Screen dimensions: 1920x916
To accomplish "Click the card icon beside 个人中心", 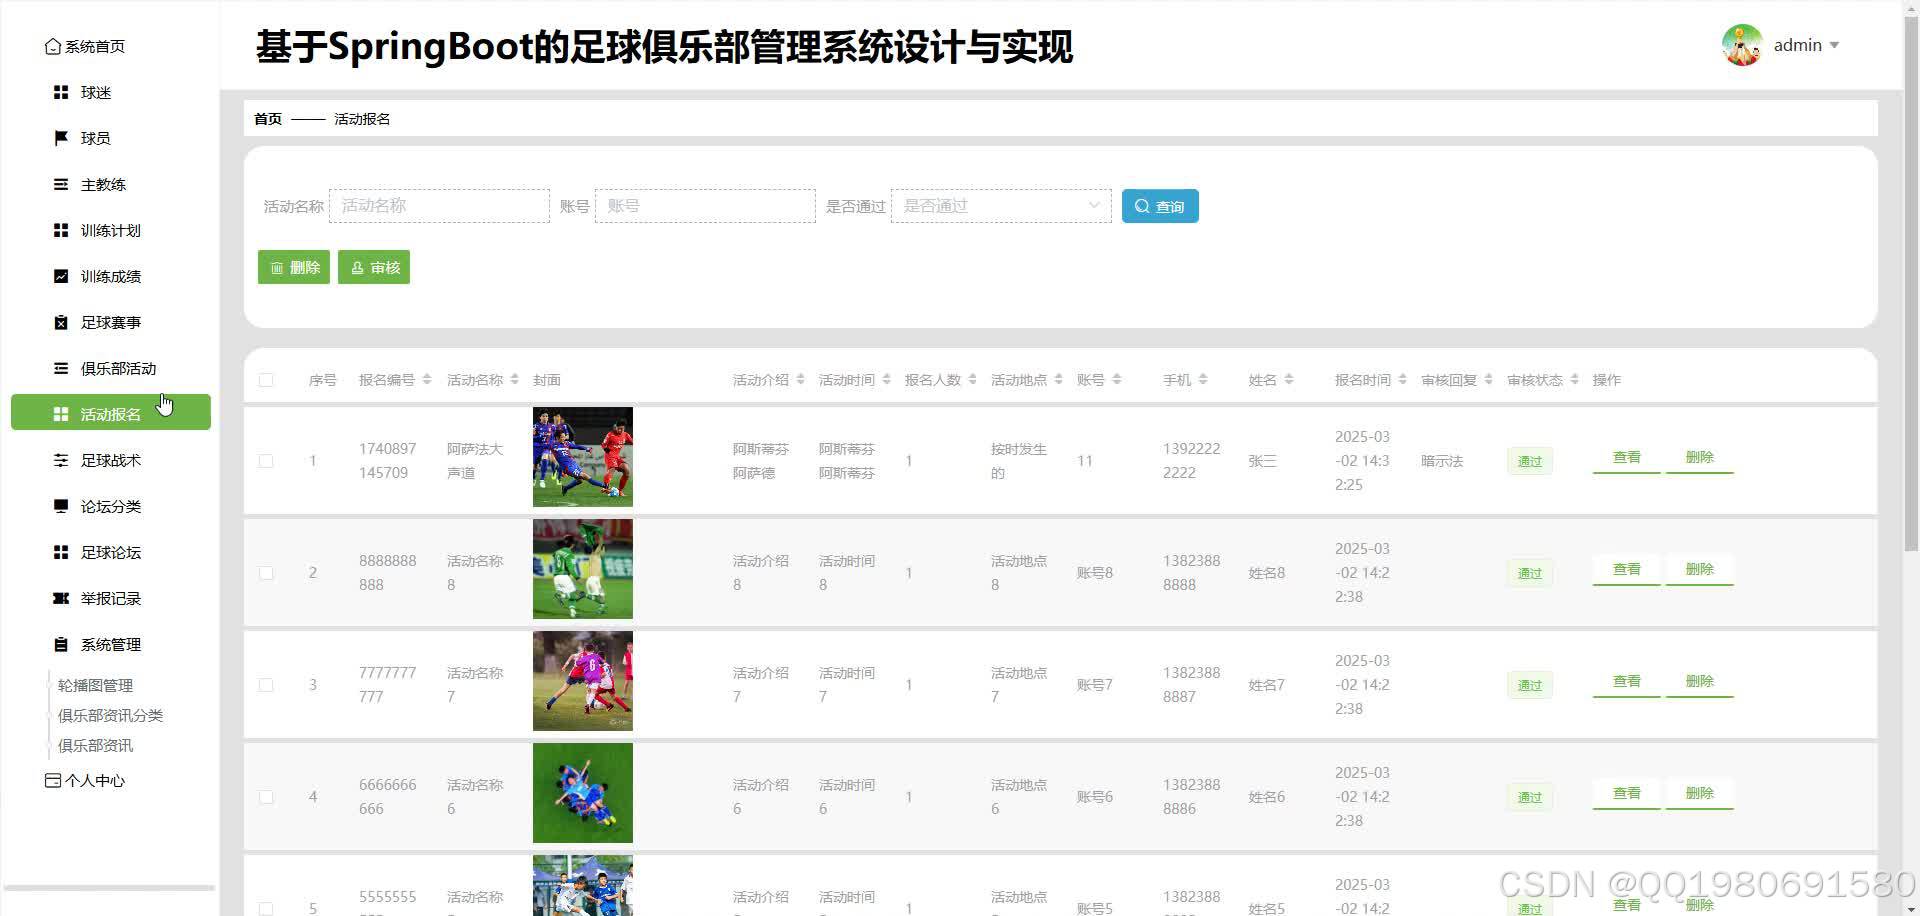I will point(53,780).
